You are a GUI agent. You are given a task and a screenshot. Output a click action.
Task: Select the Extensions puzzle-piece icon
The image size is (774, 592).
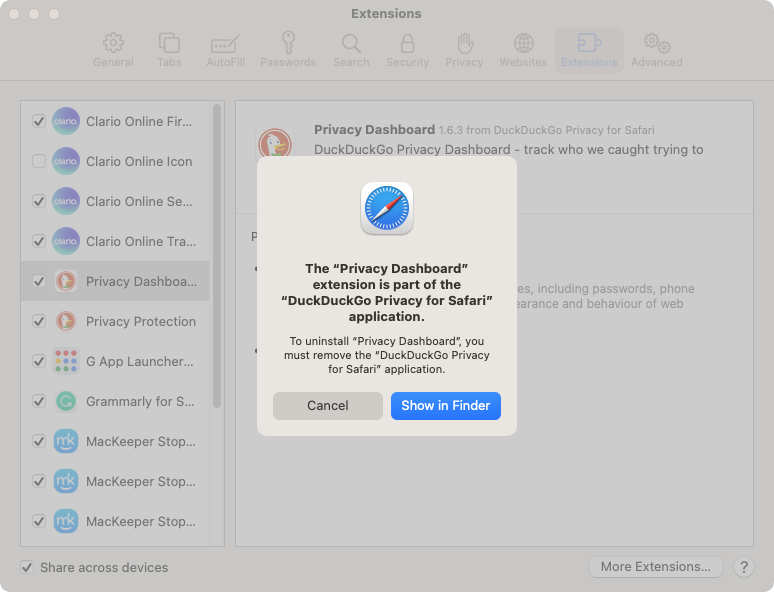589,43
